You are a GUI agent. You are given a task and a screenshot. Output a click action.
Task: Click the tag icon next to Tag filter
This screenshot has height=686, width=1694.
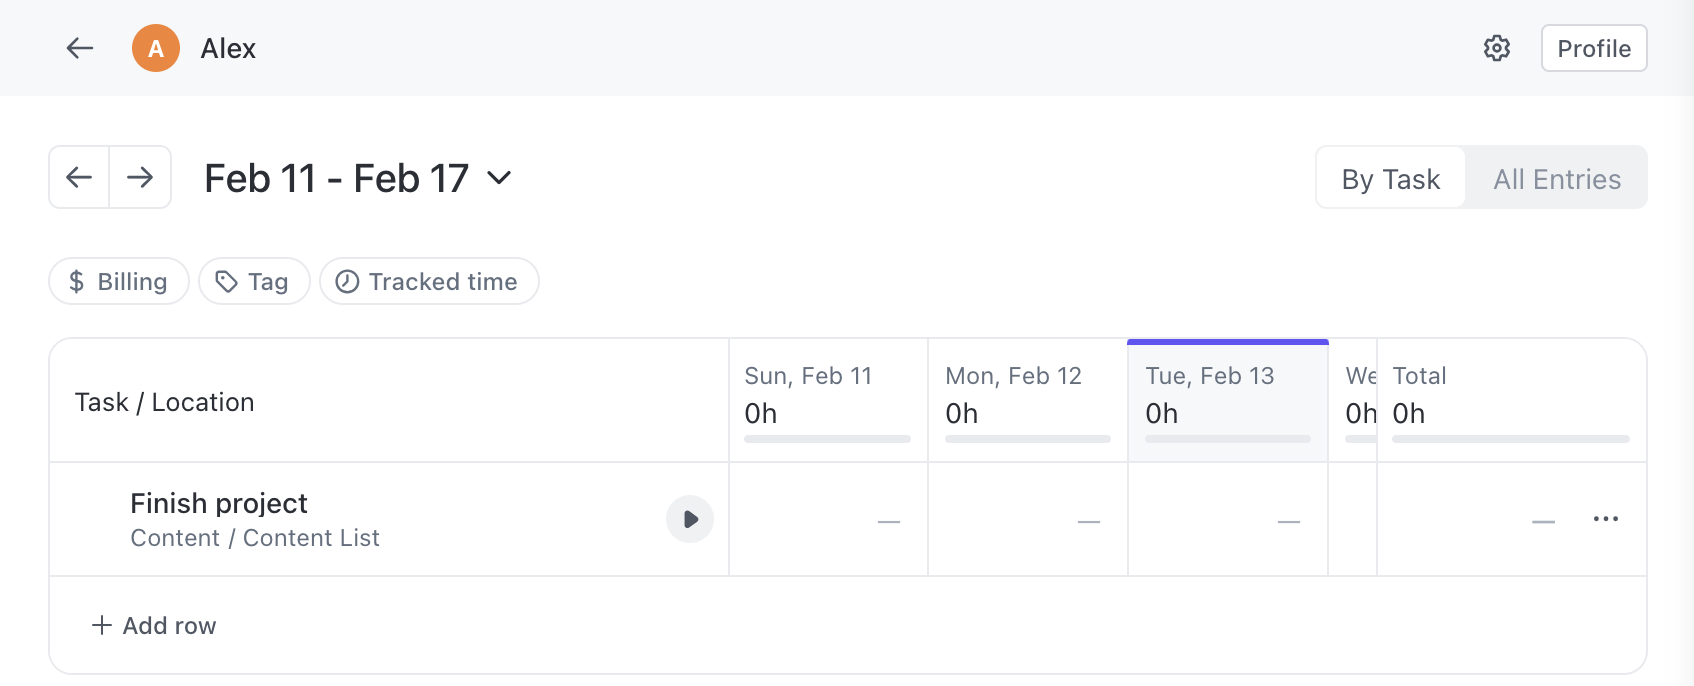[226, 281]
